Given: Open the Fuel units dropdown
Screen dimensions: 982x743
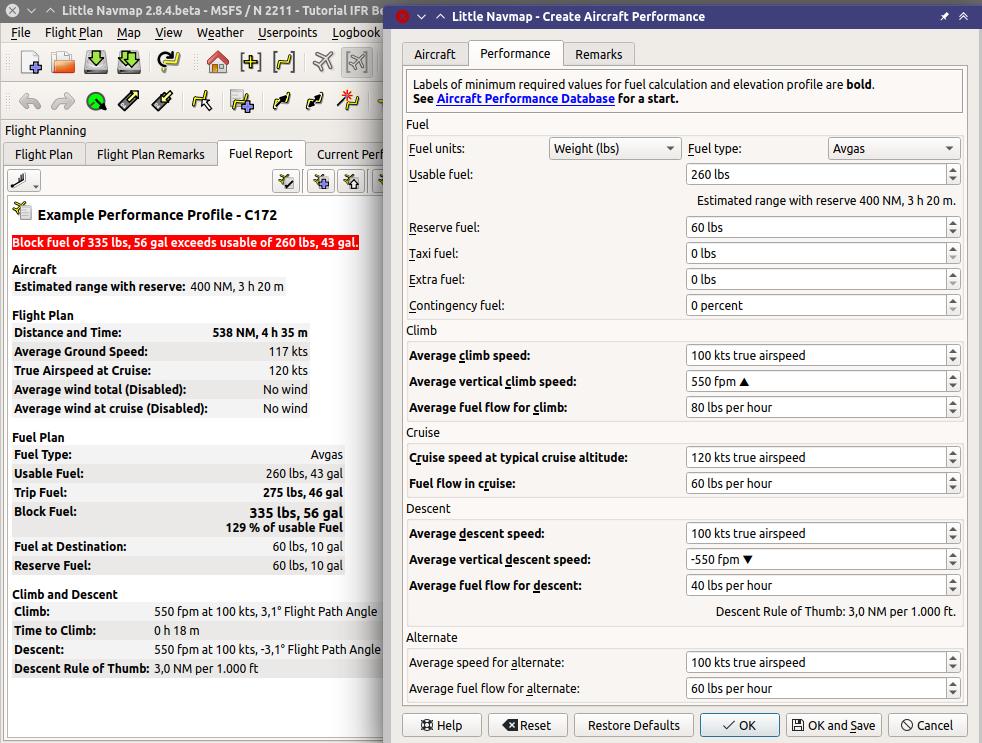Looking at the screenshot, I should coord(614,148).
